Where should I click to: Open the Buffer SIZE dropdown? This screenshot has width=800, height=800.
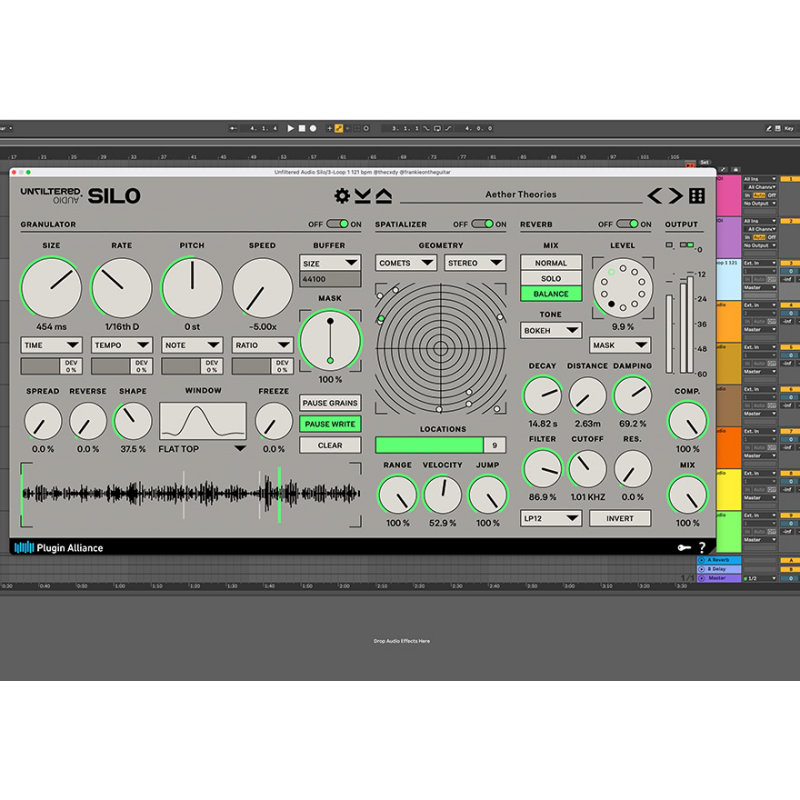point(330,263)
